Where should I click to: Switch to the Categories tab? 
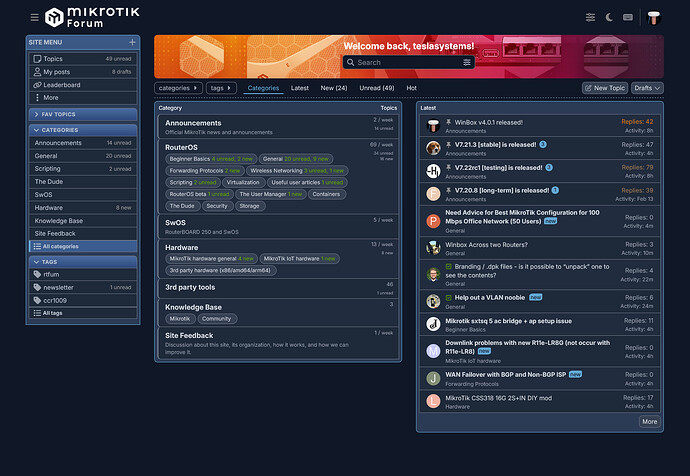click(263, 88)
